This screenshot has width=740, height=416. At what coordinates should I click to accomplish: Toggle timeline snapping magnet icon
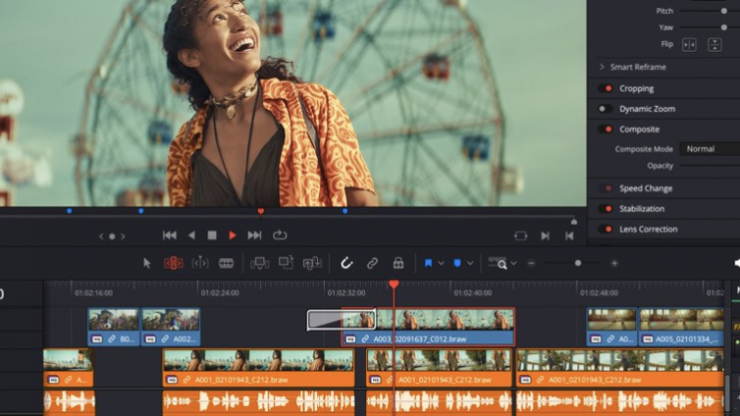click(x=346, y=263)
